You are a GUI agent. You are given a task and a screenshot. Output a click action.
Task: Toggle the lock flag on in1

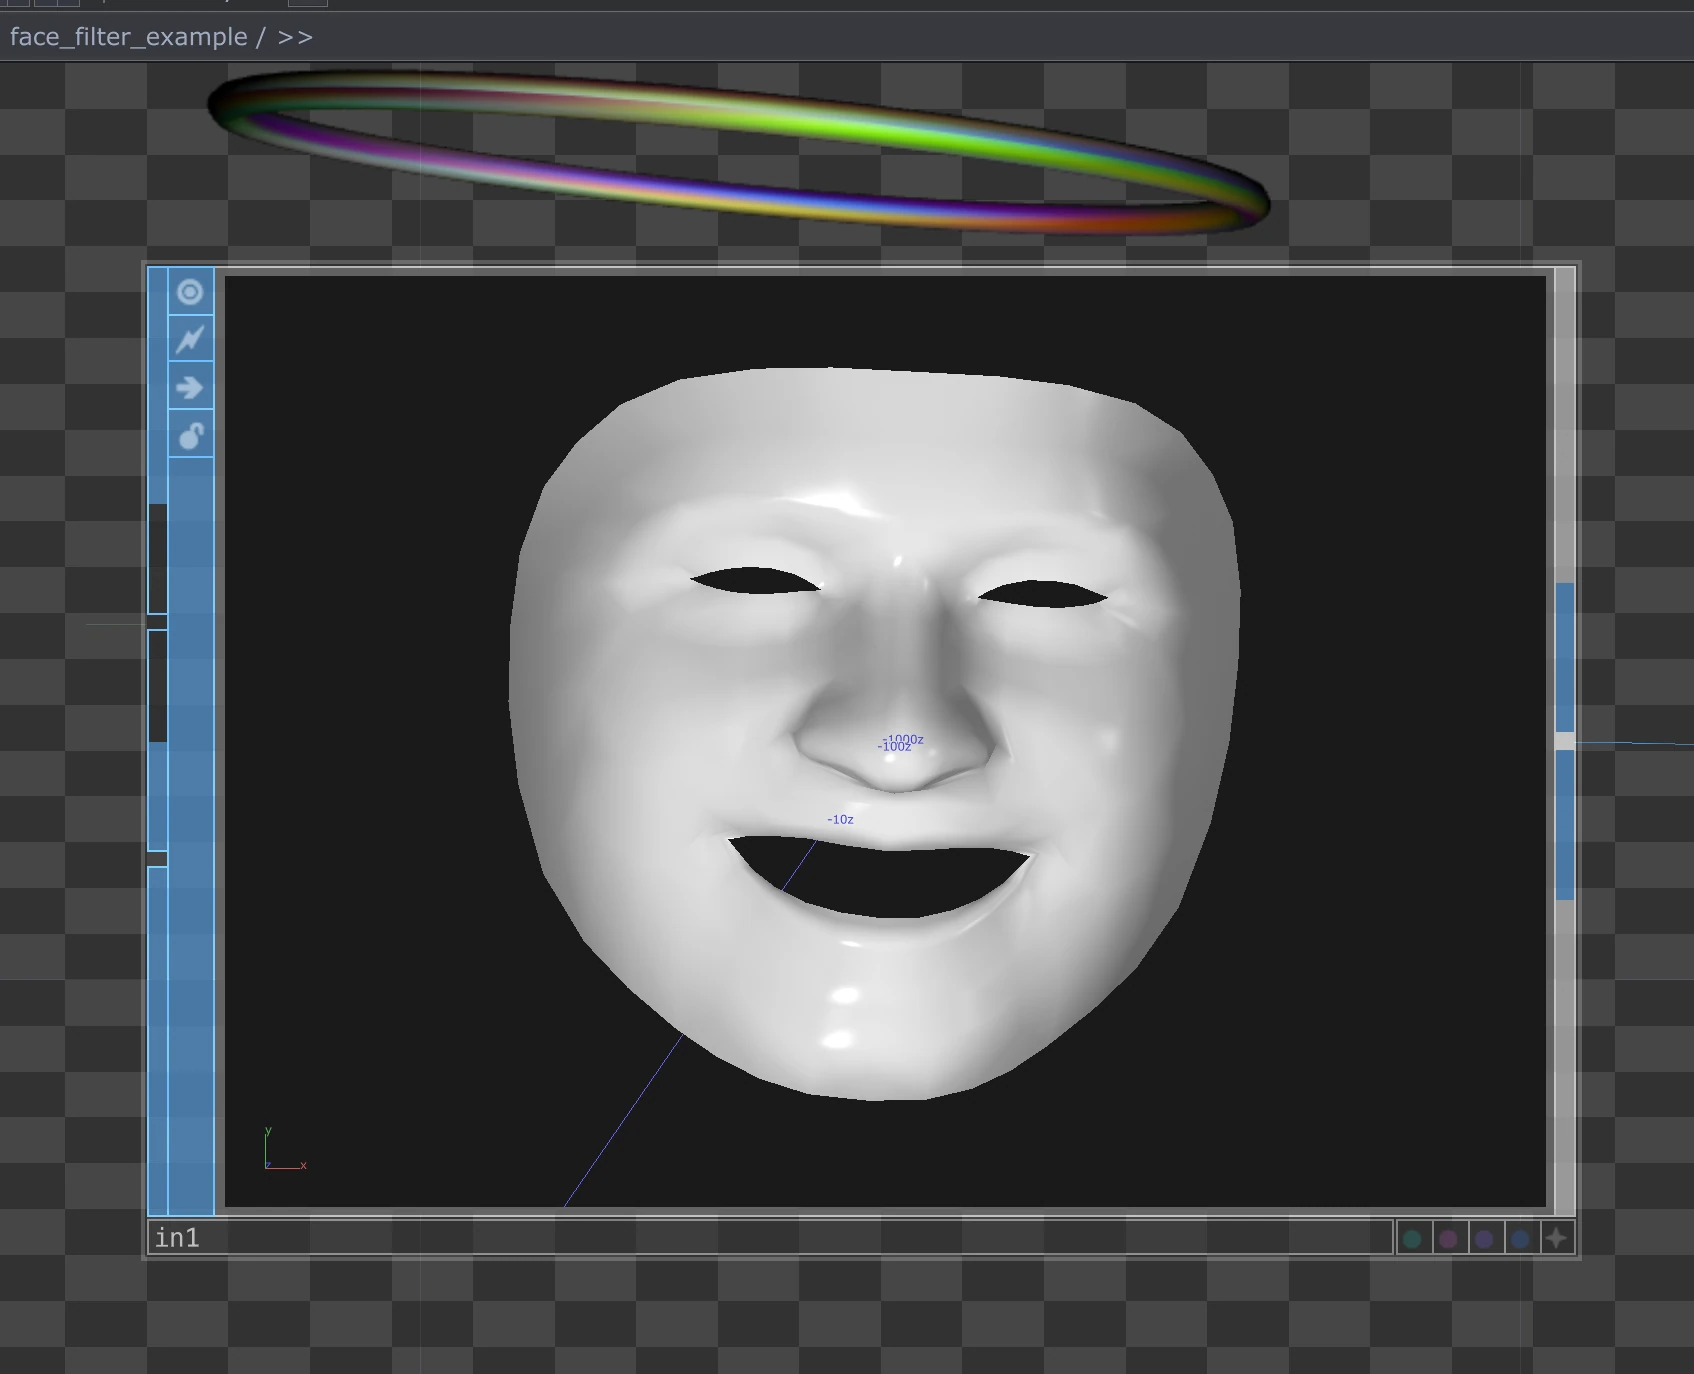[190, 435]
